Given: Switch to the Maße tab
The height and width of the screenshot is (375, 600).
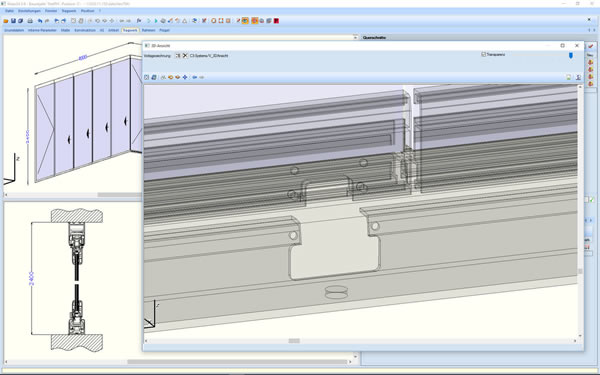Looking at the screenshot, I should click(65, 30).
